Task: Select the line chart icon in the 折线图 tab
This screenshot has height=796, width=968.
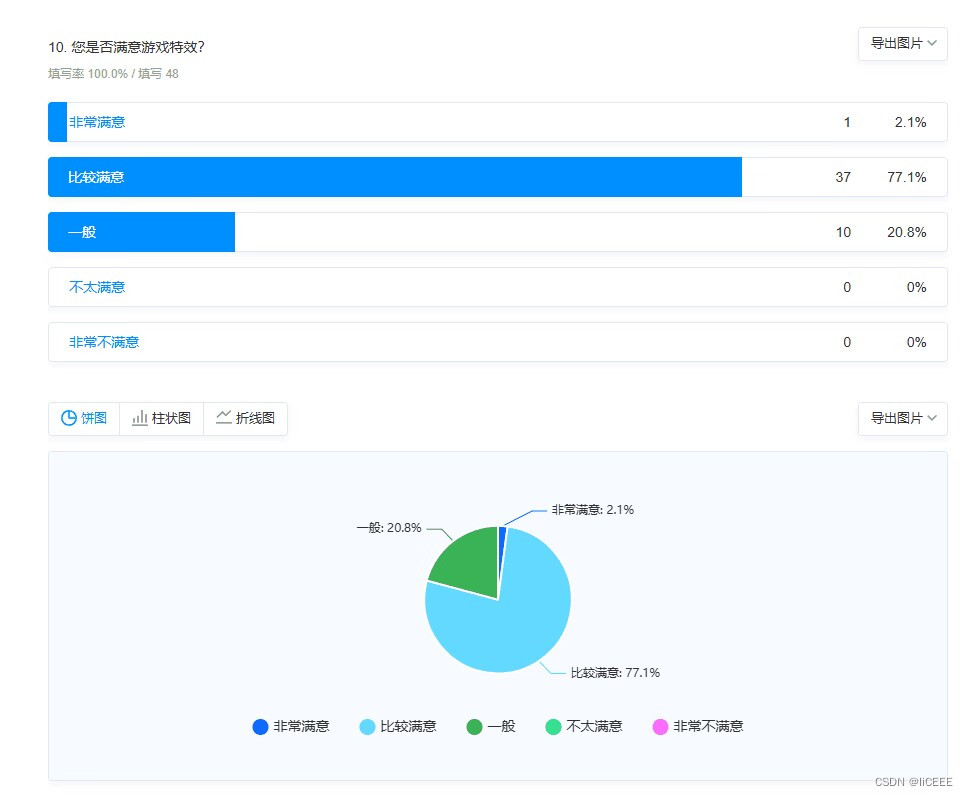Action: (225, 418)
